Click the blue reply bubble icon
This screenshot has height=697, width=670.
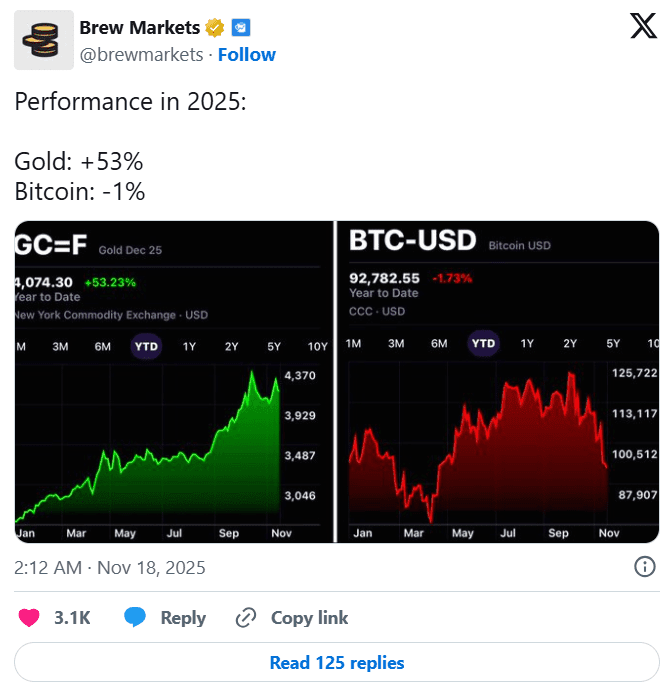coord(135,617)
